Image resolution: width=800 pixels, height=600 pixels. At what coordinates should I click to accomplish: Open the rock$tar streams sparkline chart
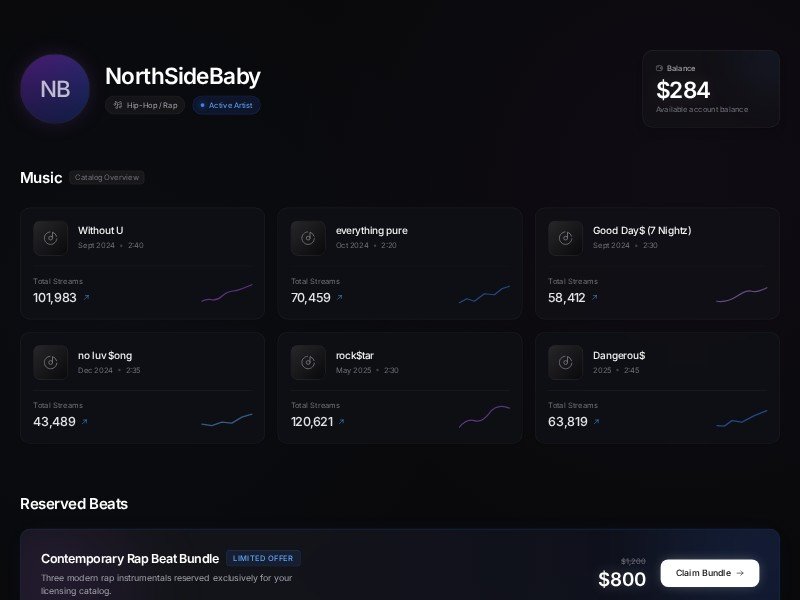484,417
